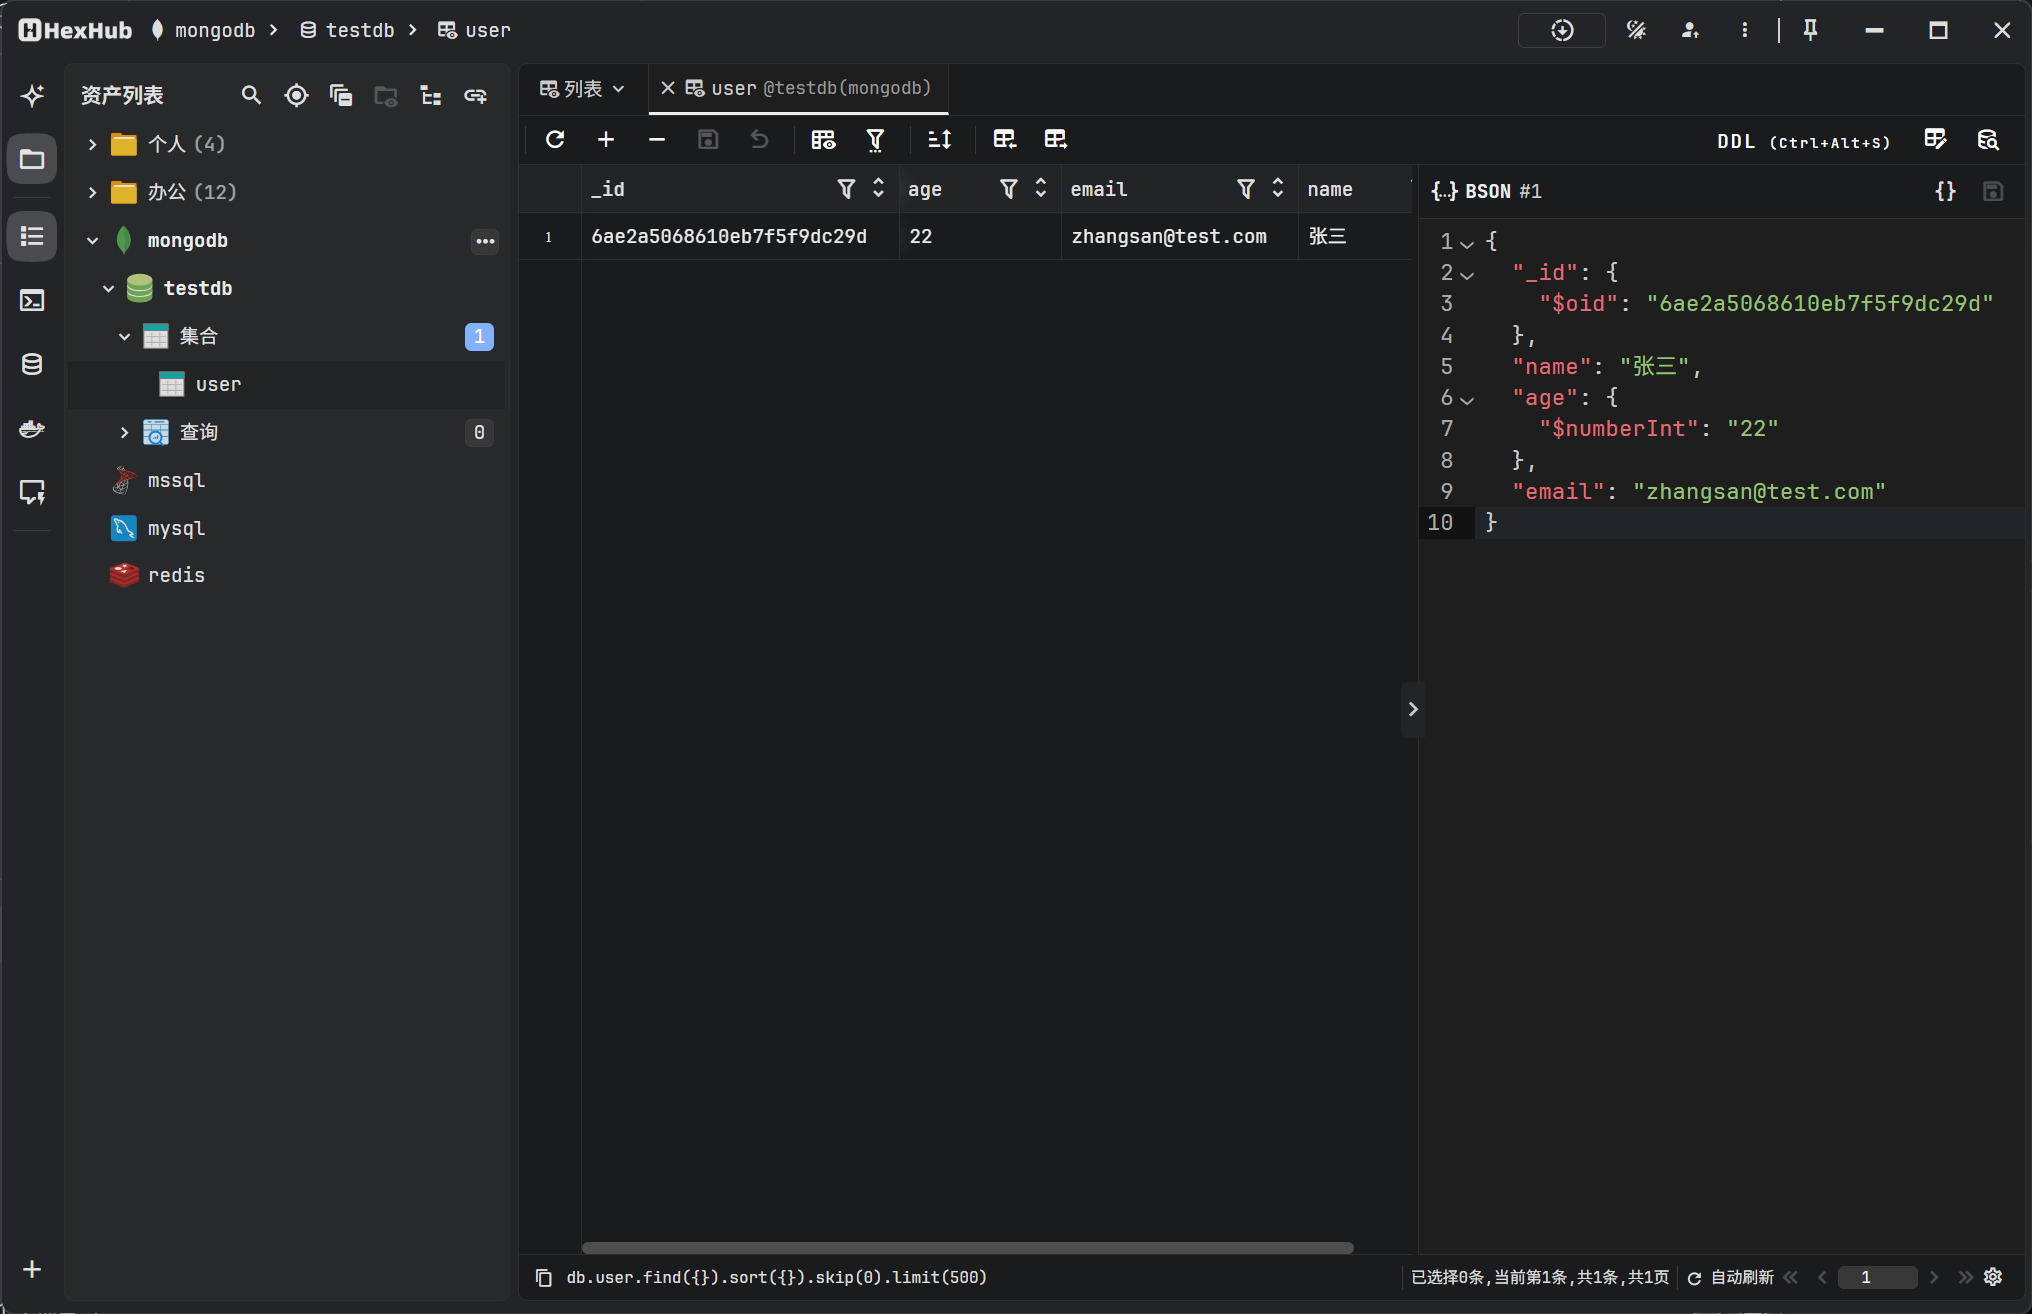2032x1314 pixels.
Task: Filter the age column
Action: [x=1008, y=188]
